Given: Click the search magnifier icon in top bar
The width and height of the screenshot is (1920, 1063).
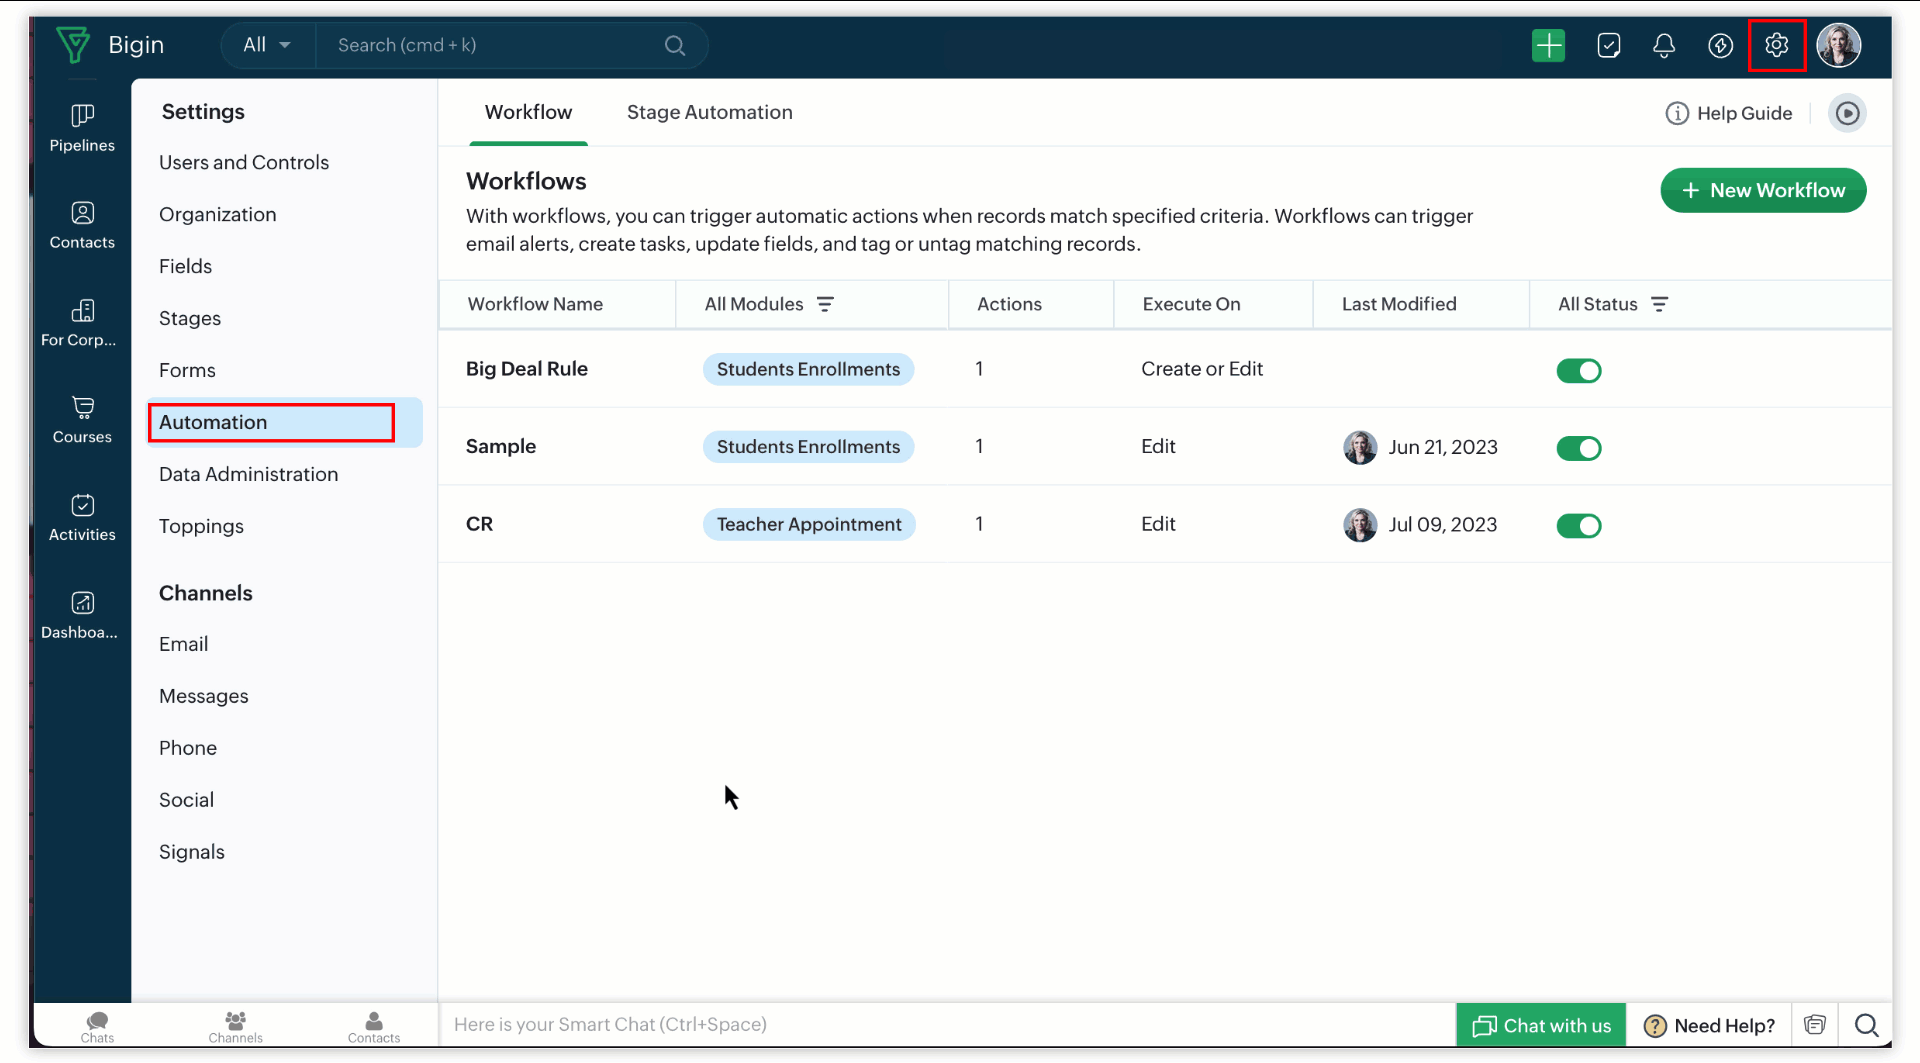Looking at the screenshot, I should [x=675, y=45].
